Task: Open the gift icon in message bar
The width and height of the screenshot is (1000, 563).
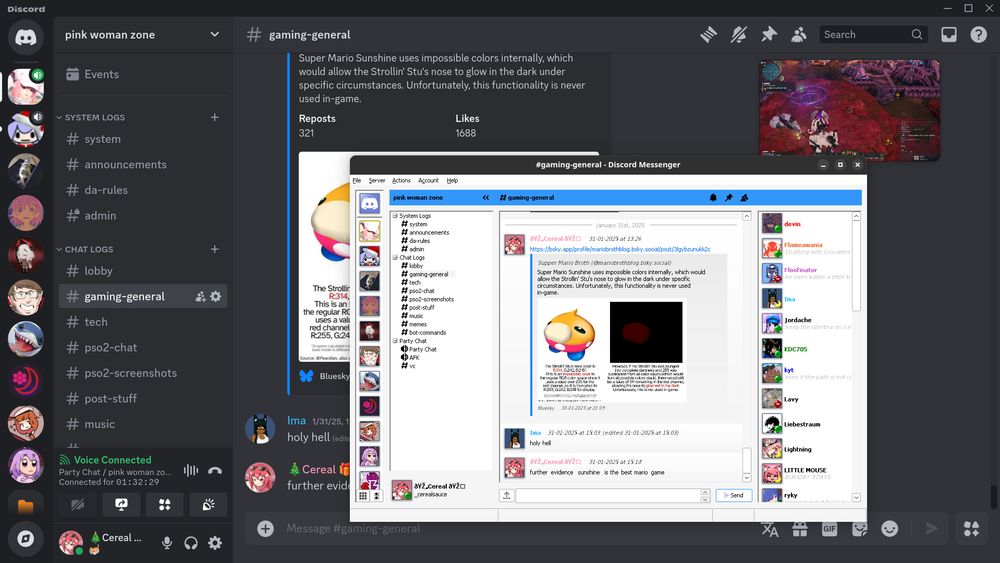Action: [800, 529]
